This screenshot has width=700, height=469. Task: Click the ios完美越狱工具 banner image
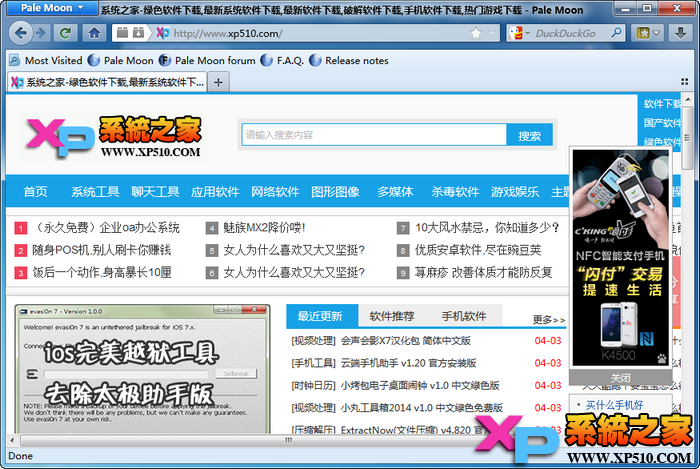[142, 369]
